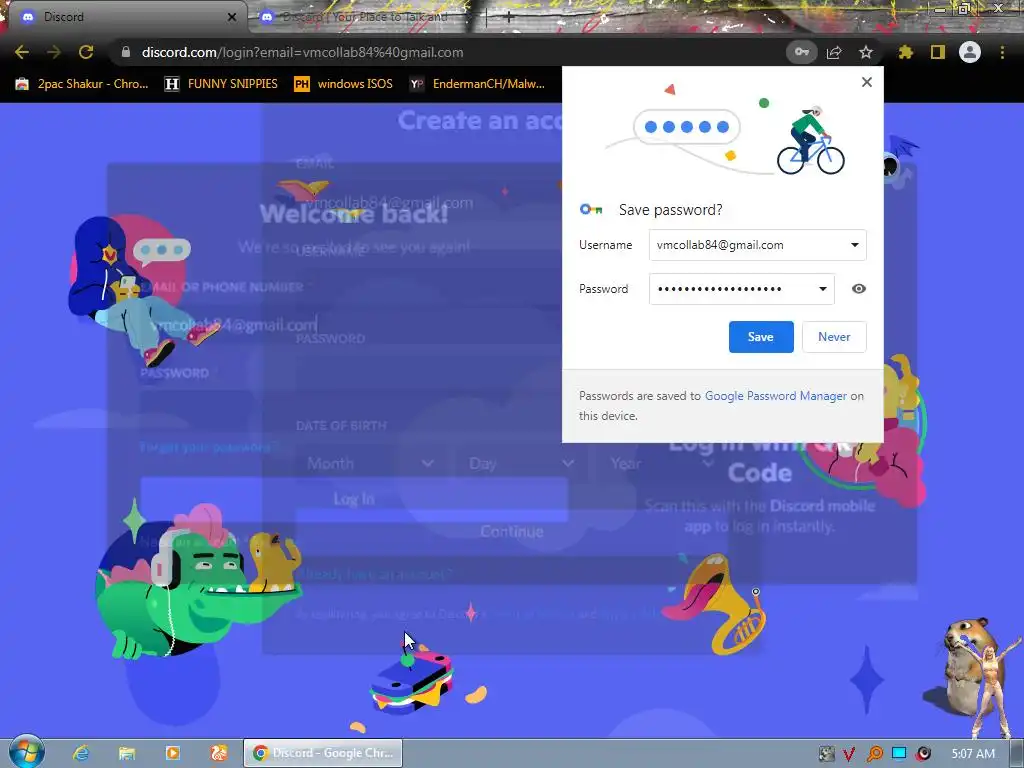Click the Discord email or phone number field
Viewport: 1024px width, 768px height.
354,325
